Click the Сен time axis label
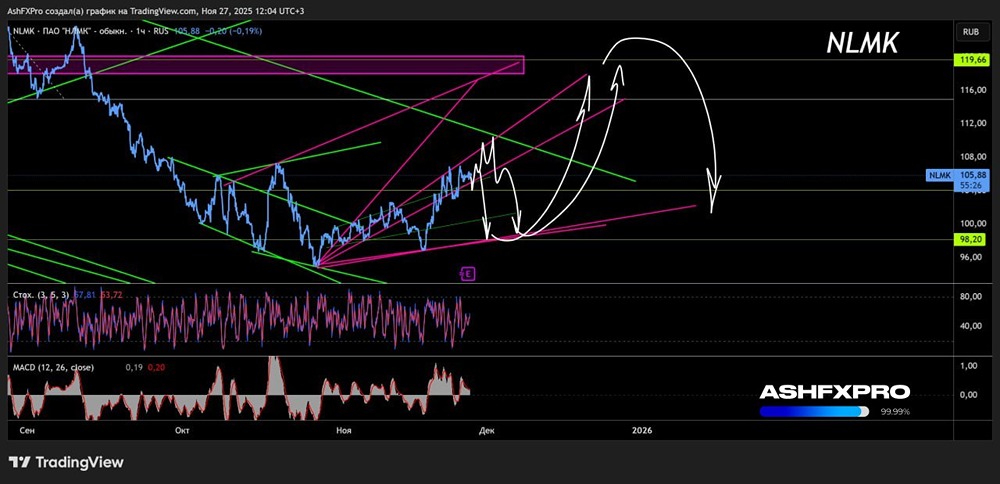The width and height of the screenshot is (1000, 484). click(x=27, y=431)
